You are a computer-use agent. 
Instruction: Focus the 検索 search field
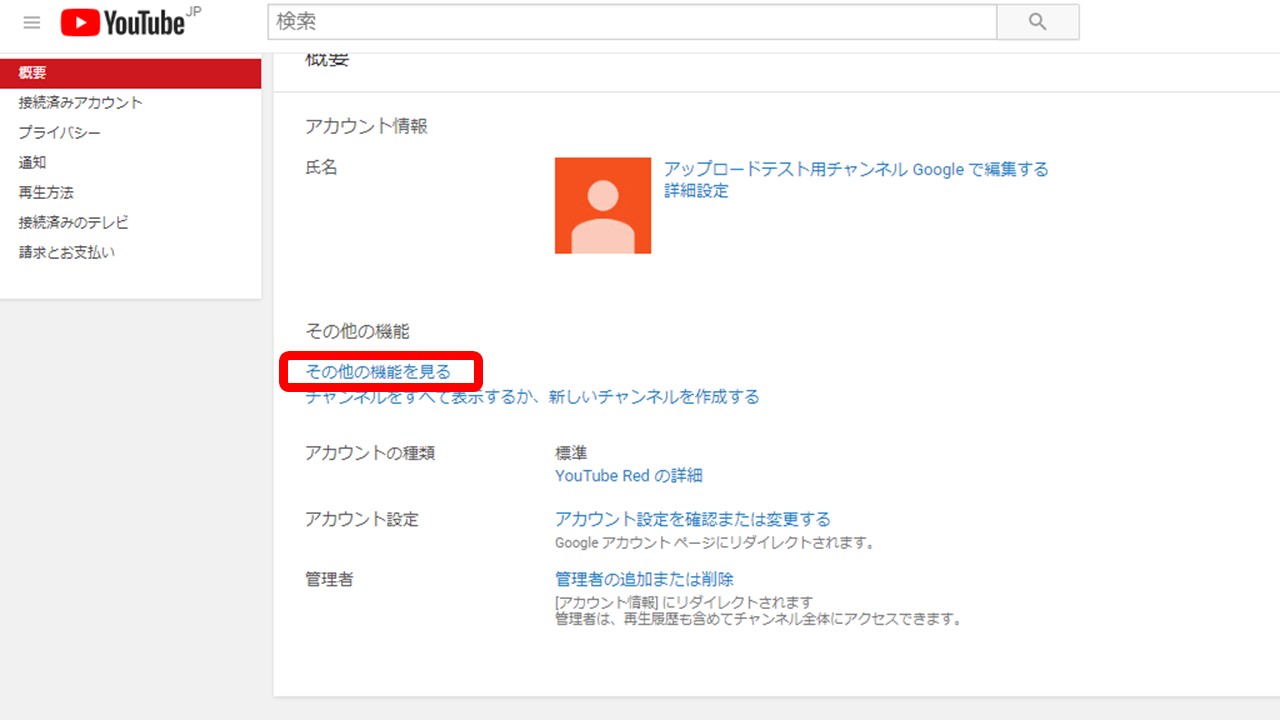tap(632, 21)
